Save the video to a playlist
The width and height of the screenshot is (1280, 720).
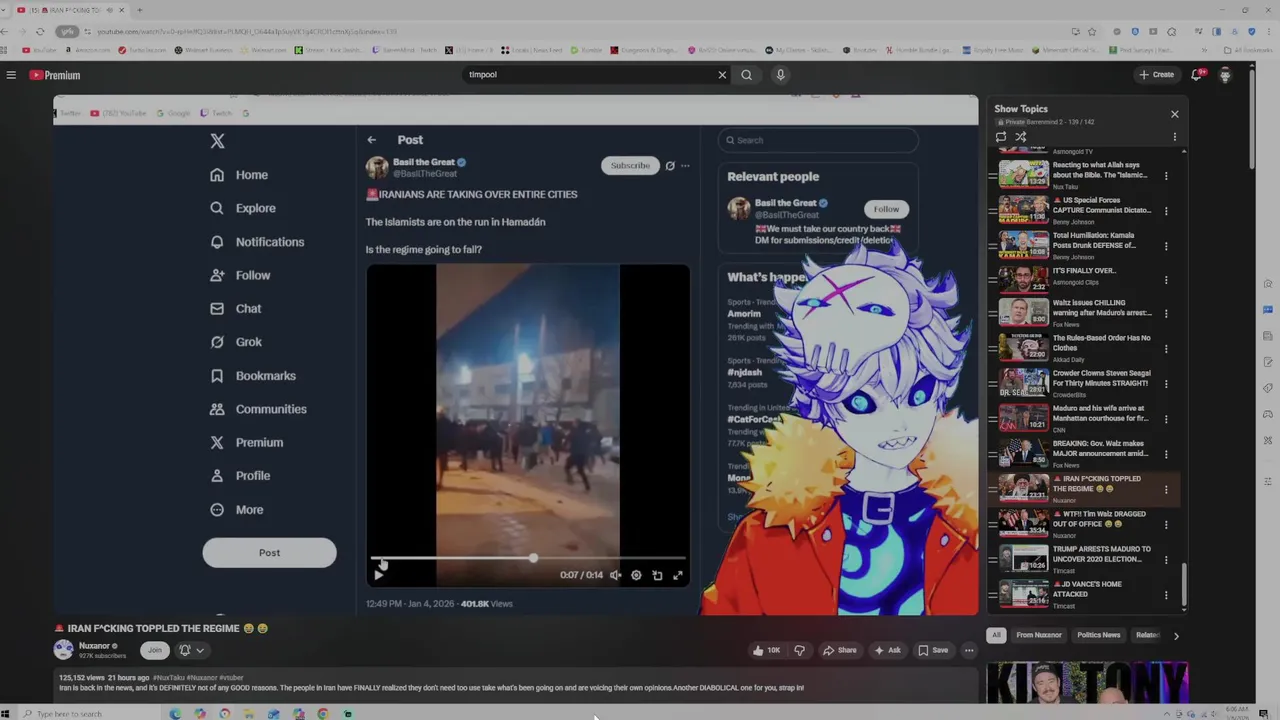point(933,650)
